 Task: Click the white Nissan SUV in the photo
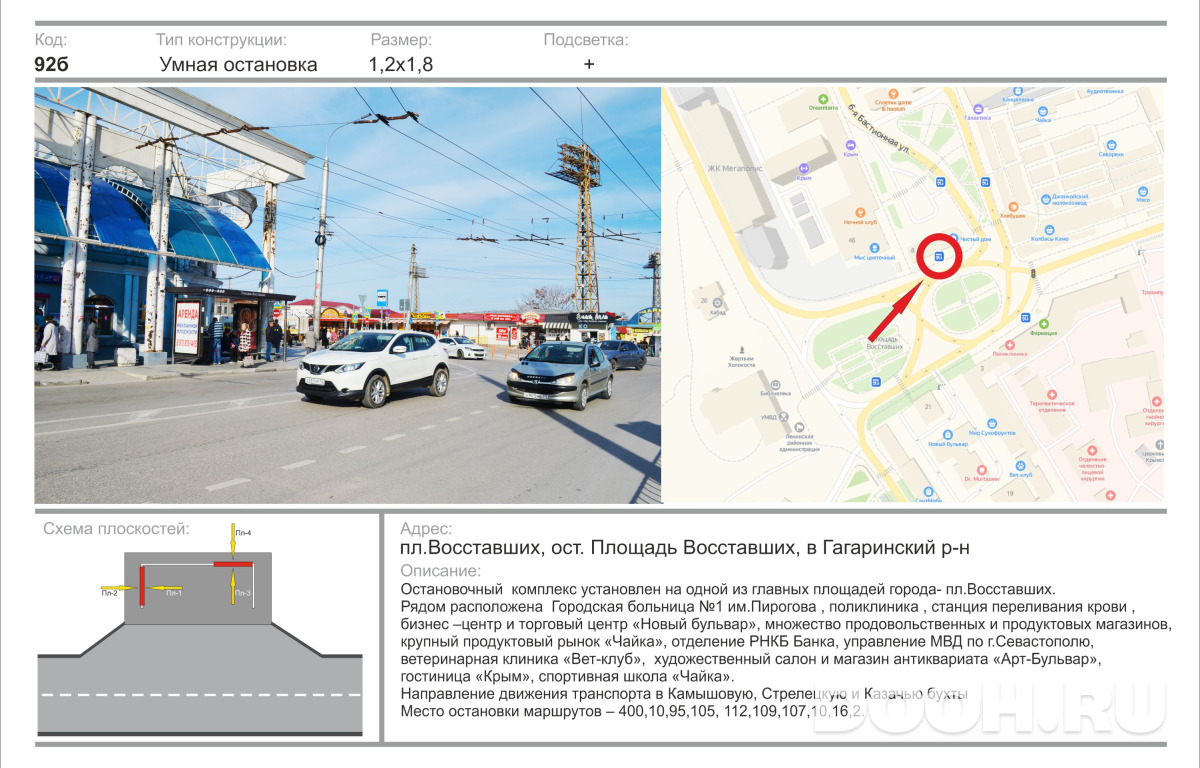click(x=373, y=367)
